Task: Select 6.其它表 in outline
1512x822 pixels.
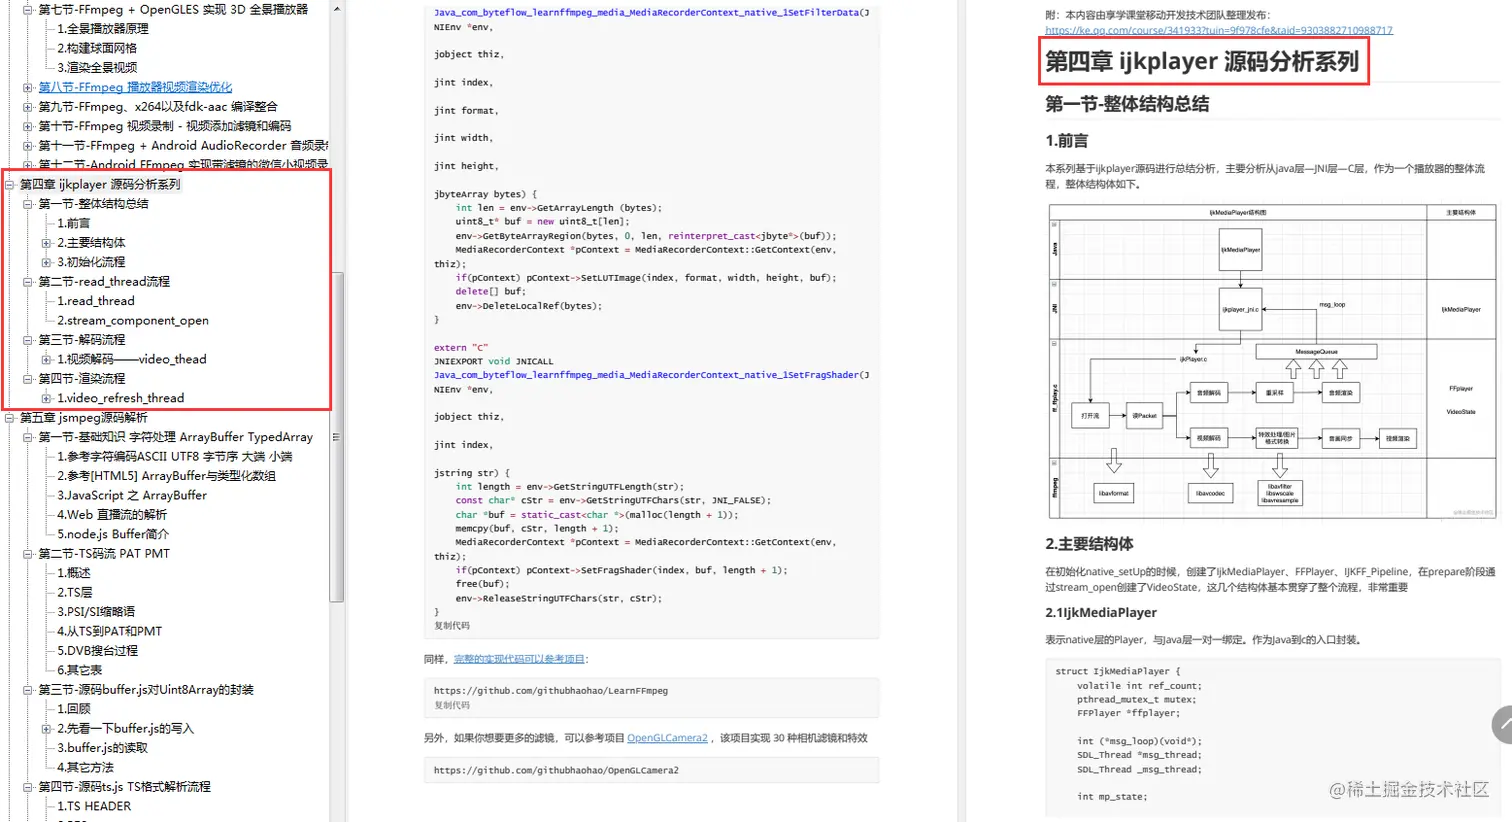Action: point(79,671)
